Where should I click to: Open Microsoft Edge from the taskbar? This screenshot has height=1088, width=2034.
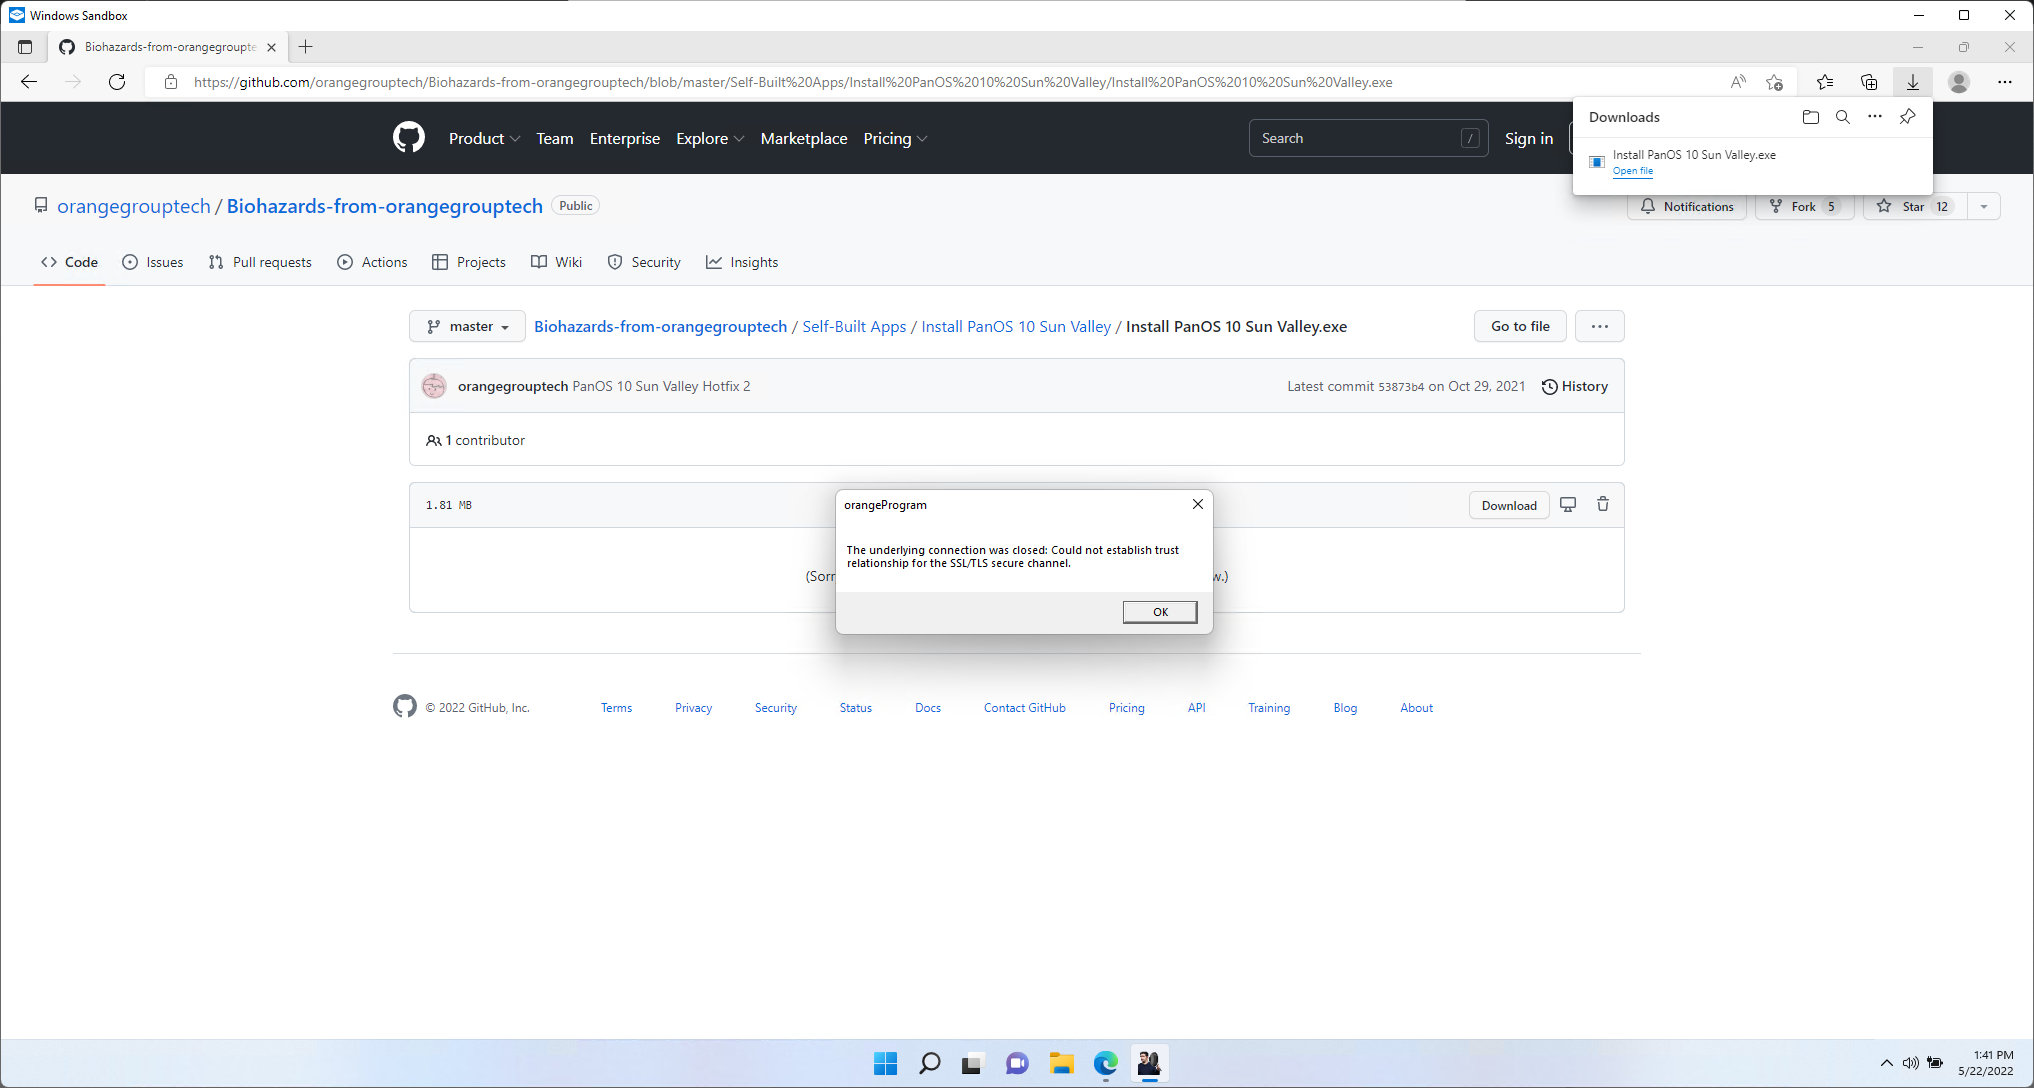point(1105,1063)
